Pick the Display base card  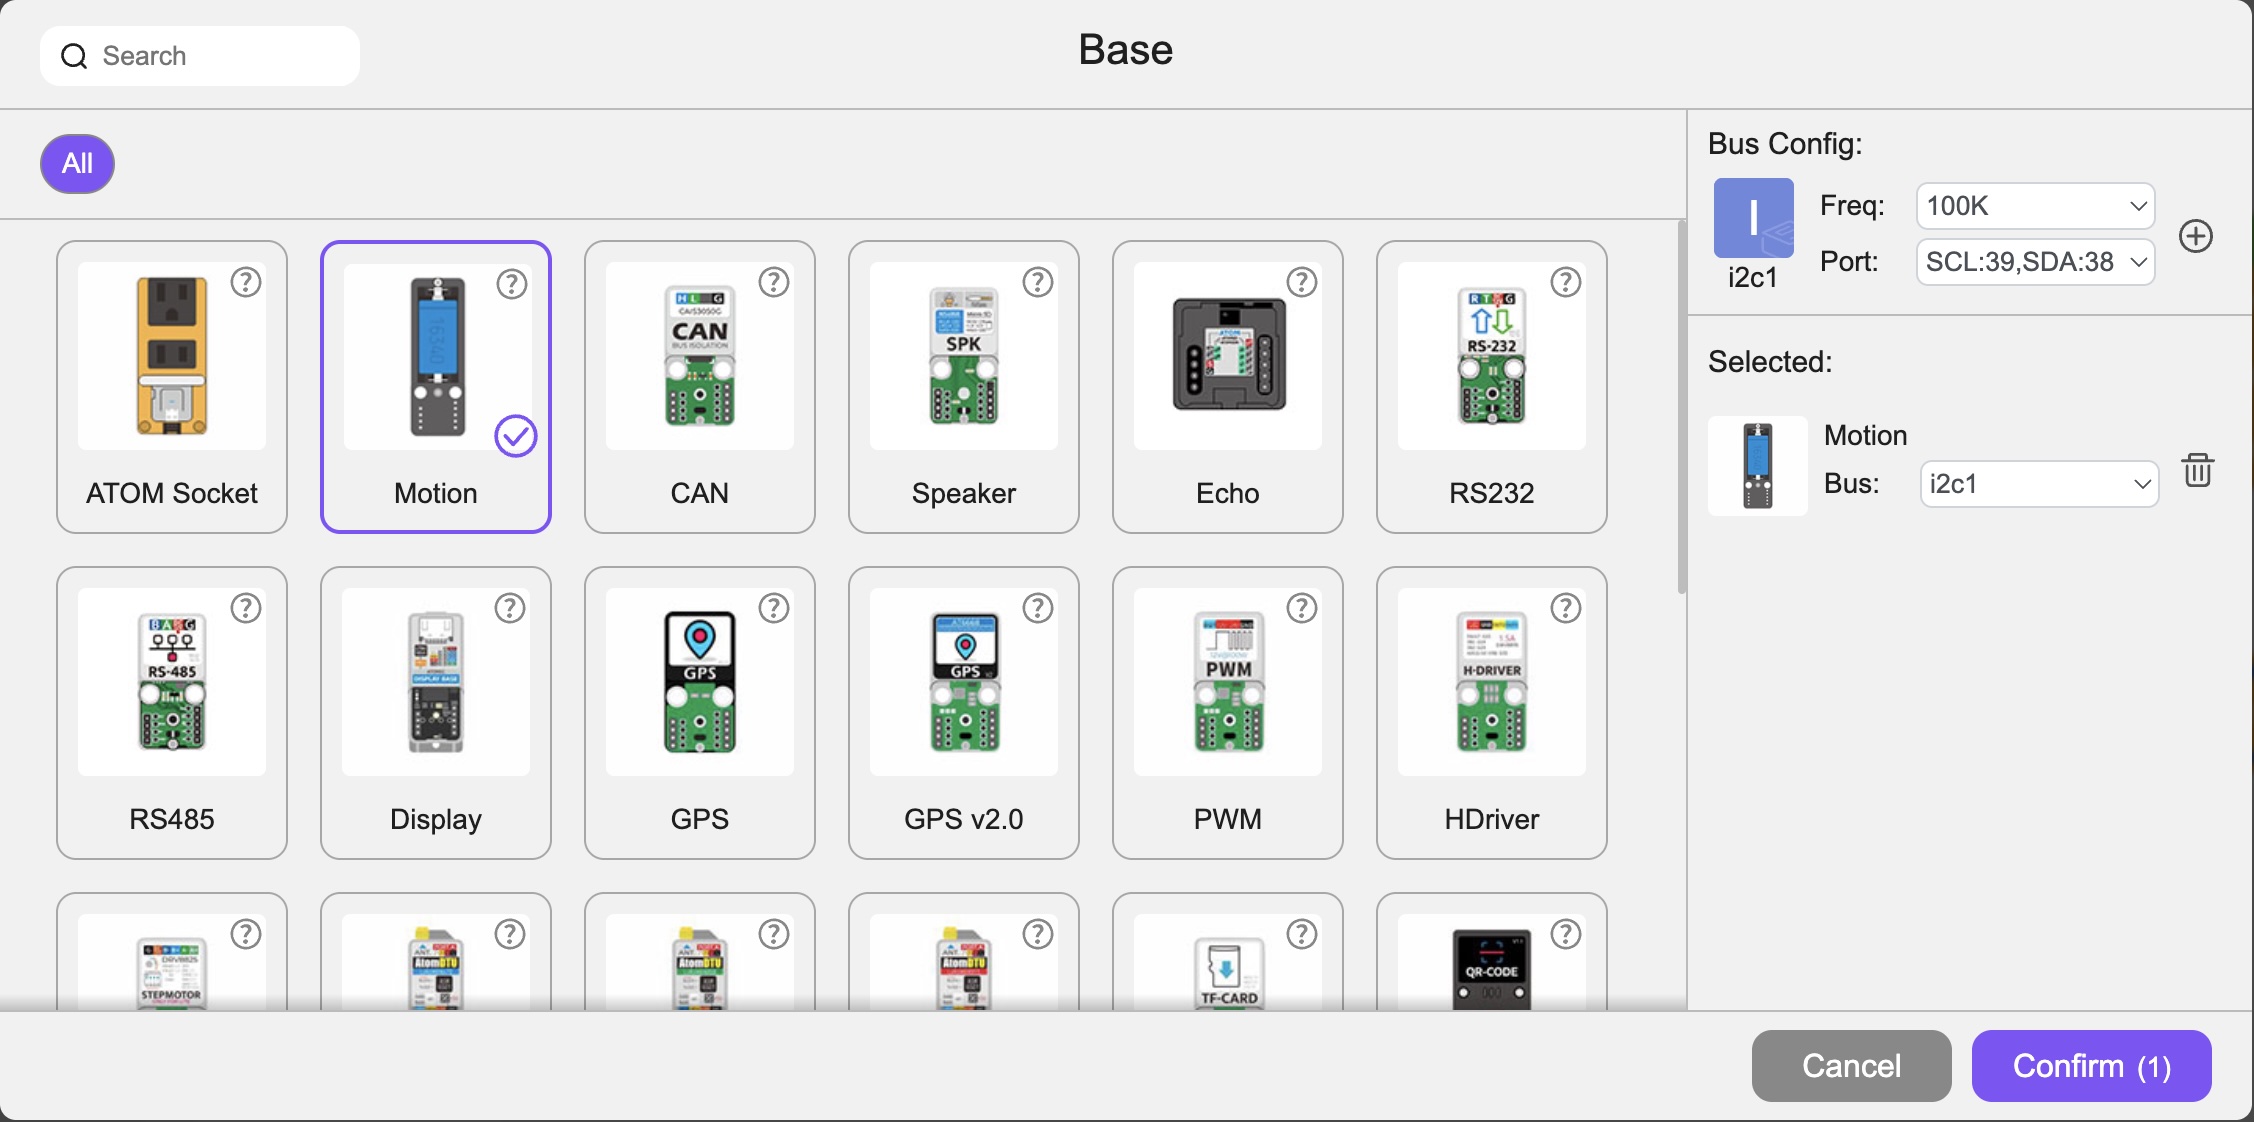(x=436, y=713)
